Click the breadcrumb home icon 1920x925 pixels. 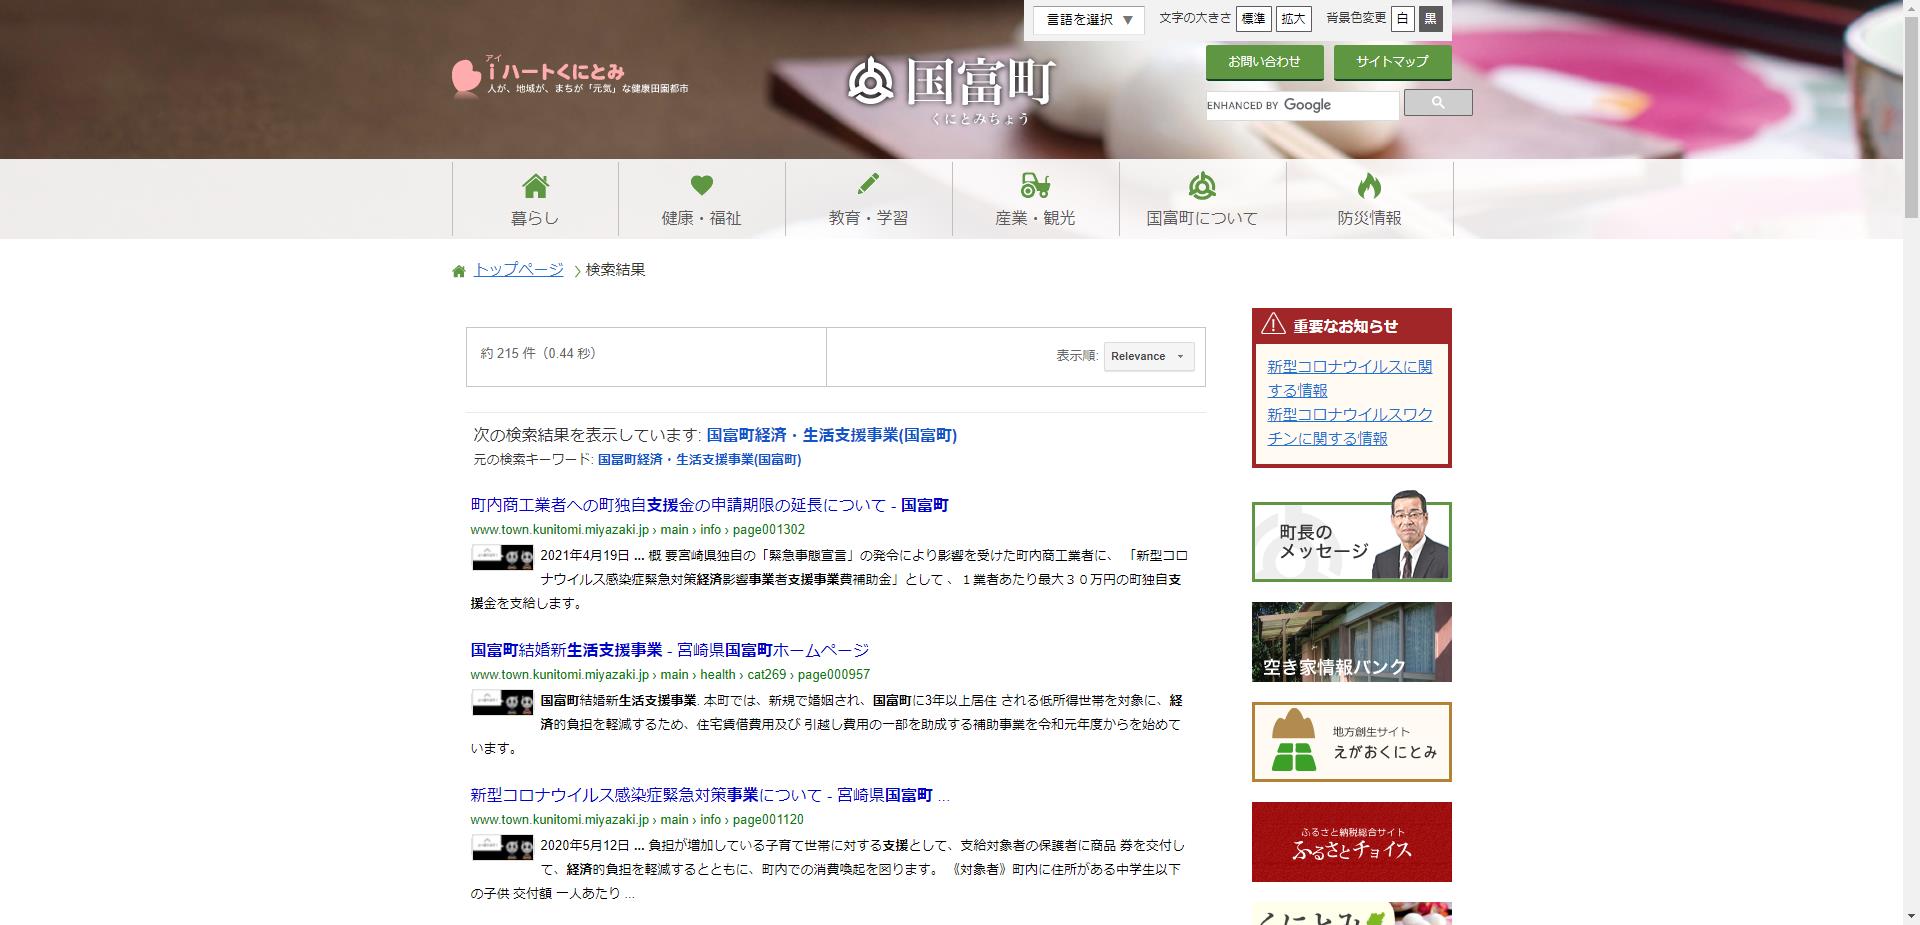[457, 269]
